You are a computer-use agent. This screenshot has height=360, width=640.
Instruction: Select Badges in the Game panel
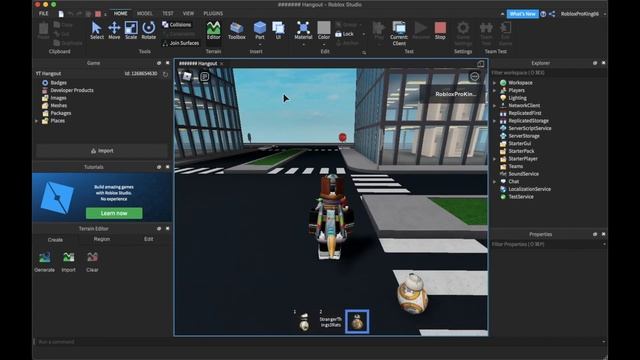[58, 82]
